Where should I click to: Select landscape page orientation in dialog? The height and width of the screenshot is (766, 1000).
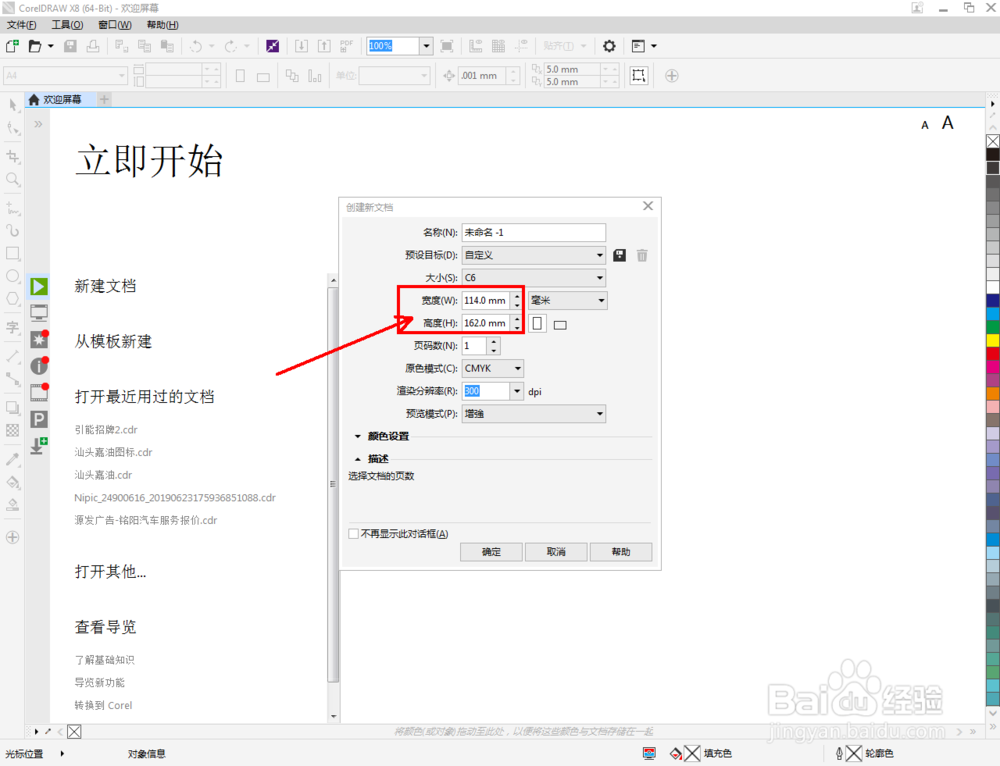(x=560, y=325)
